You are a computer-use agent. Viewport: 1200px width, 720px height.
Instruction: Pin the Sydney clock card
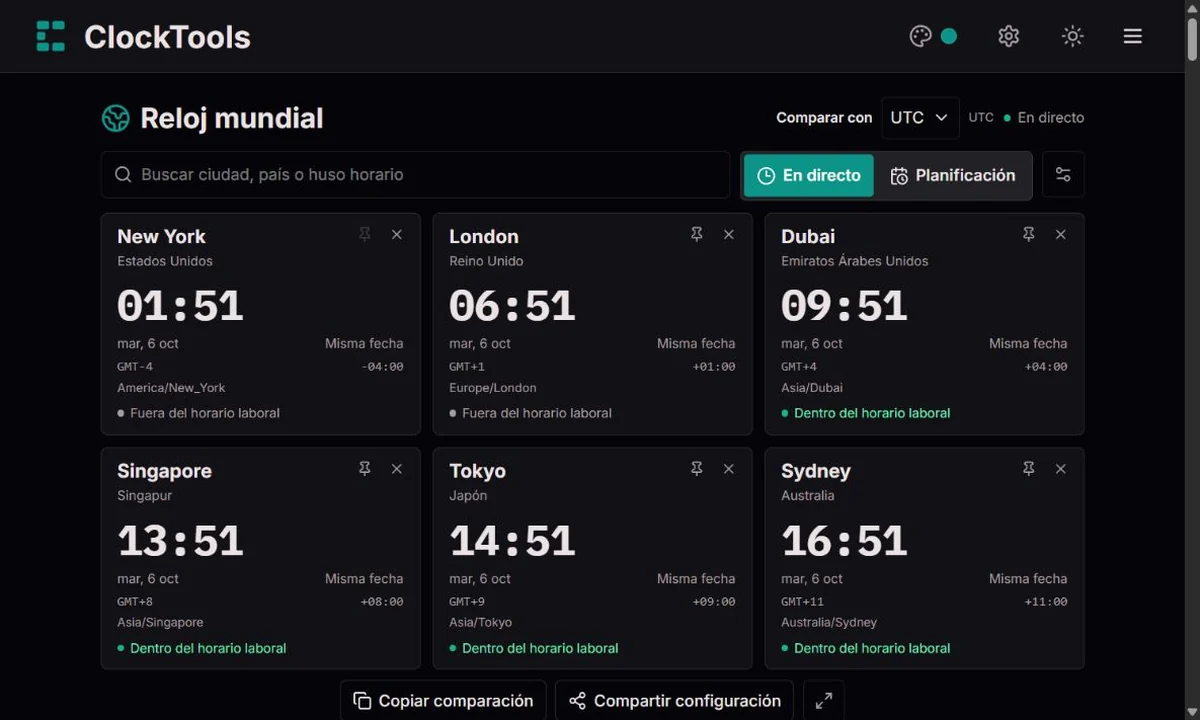(1029, 469)
